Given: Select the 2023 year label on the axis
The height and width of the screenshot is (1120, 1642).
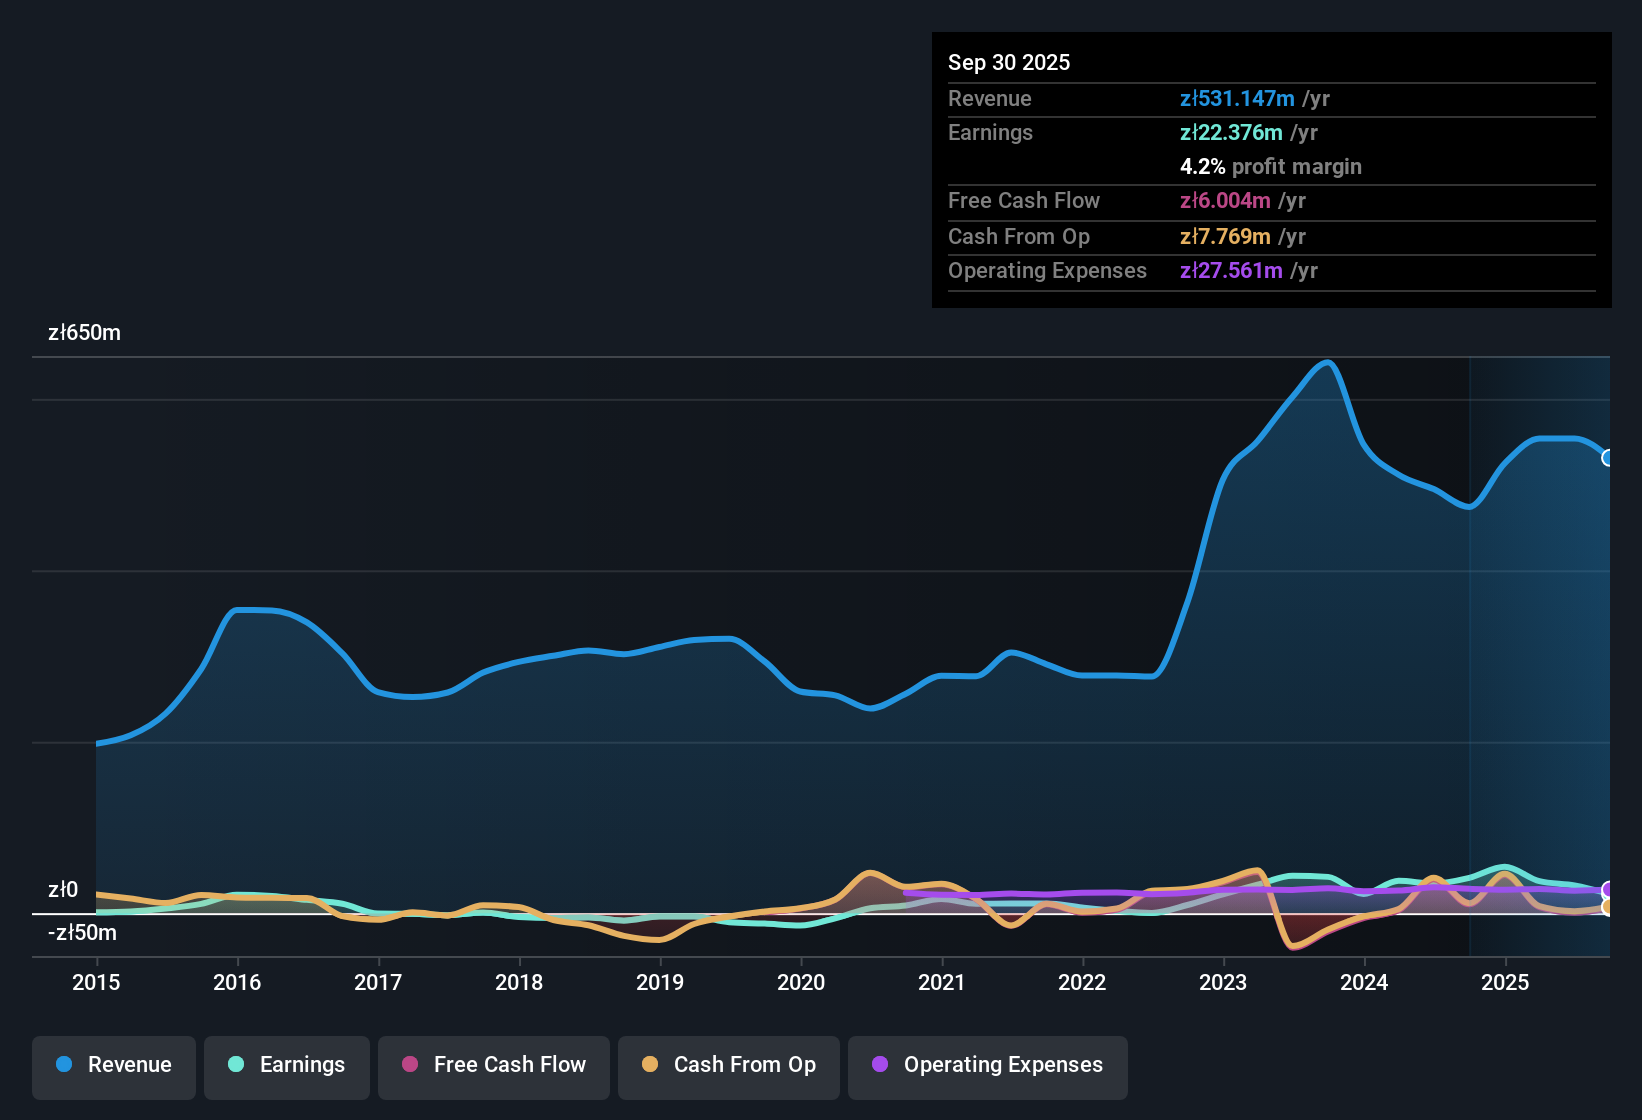Looking at the screenshot, I should tap(1222, 983).
